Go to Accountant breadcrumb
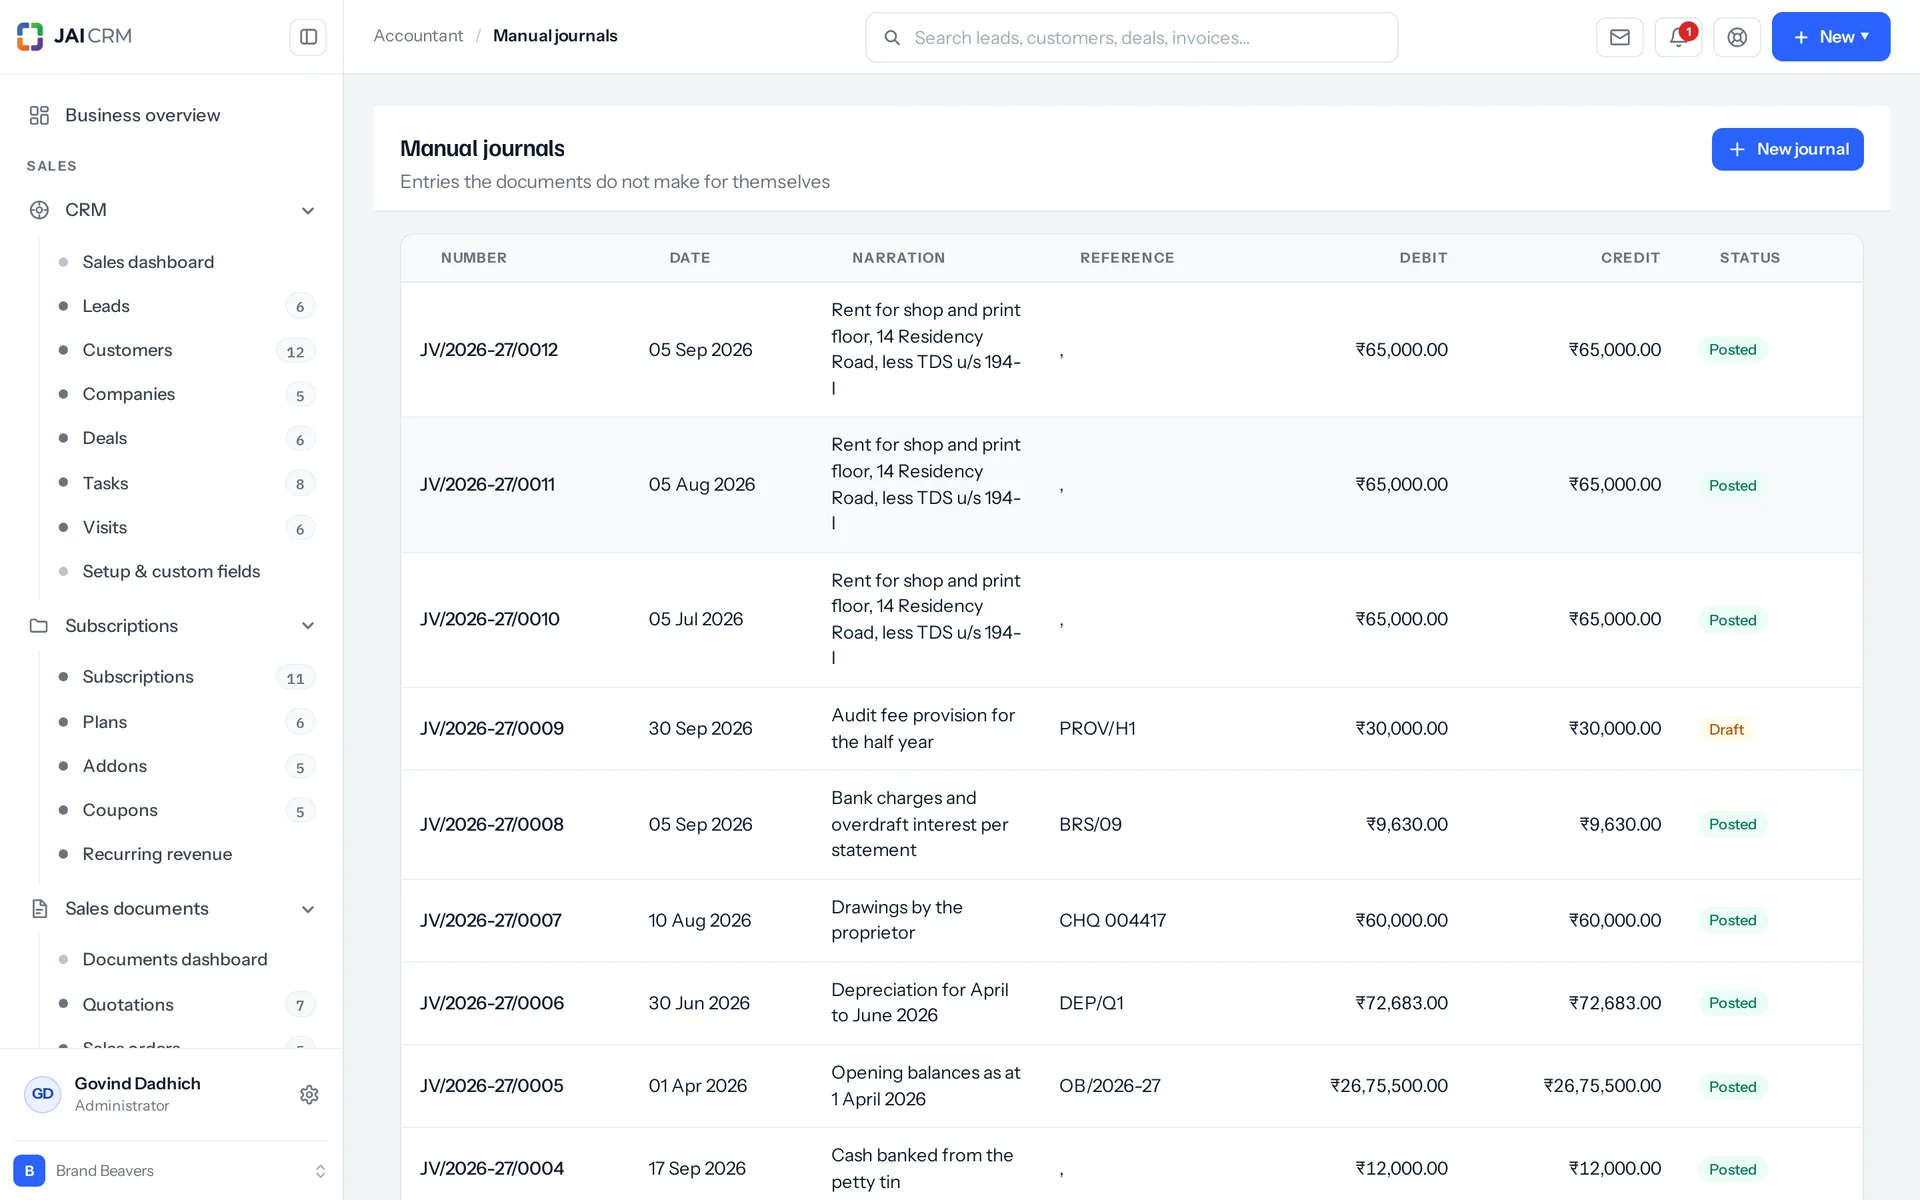Image resolution: width=1920 pixels, height=1200 pixels. pos(418,36)
